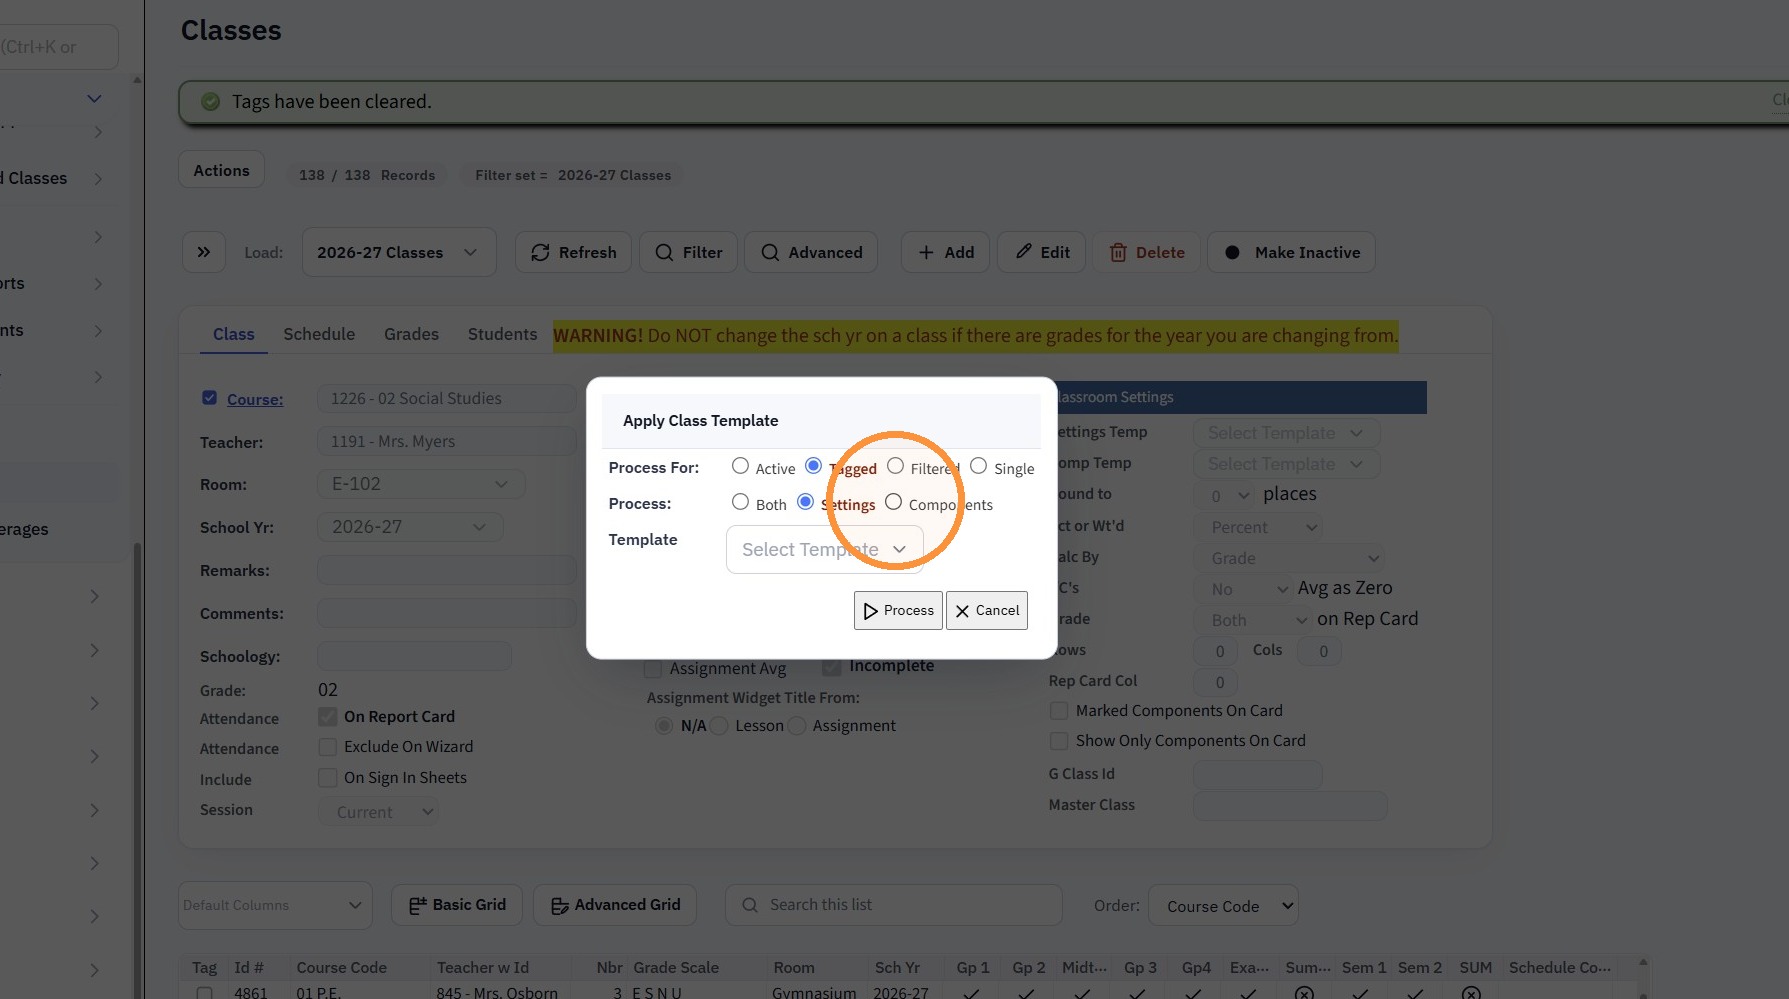Toggle On Sign In Sheets checkbox
This screenshot has height=999, width=1789.
click(x=327, y=777)
